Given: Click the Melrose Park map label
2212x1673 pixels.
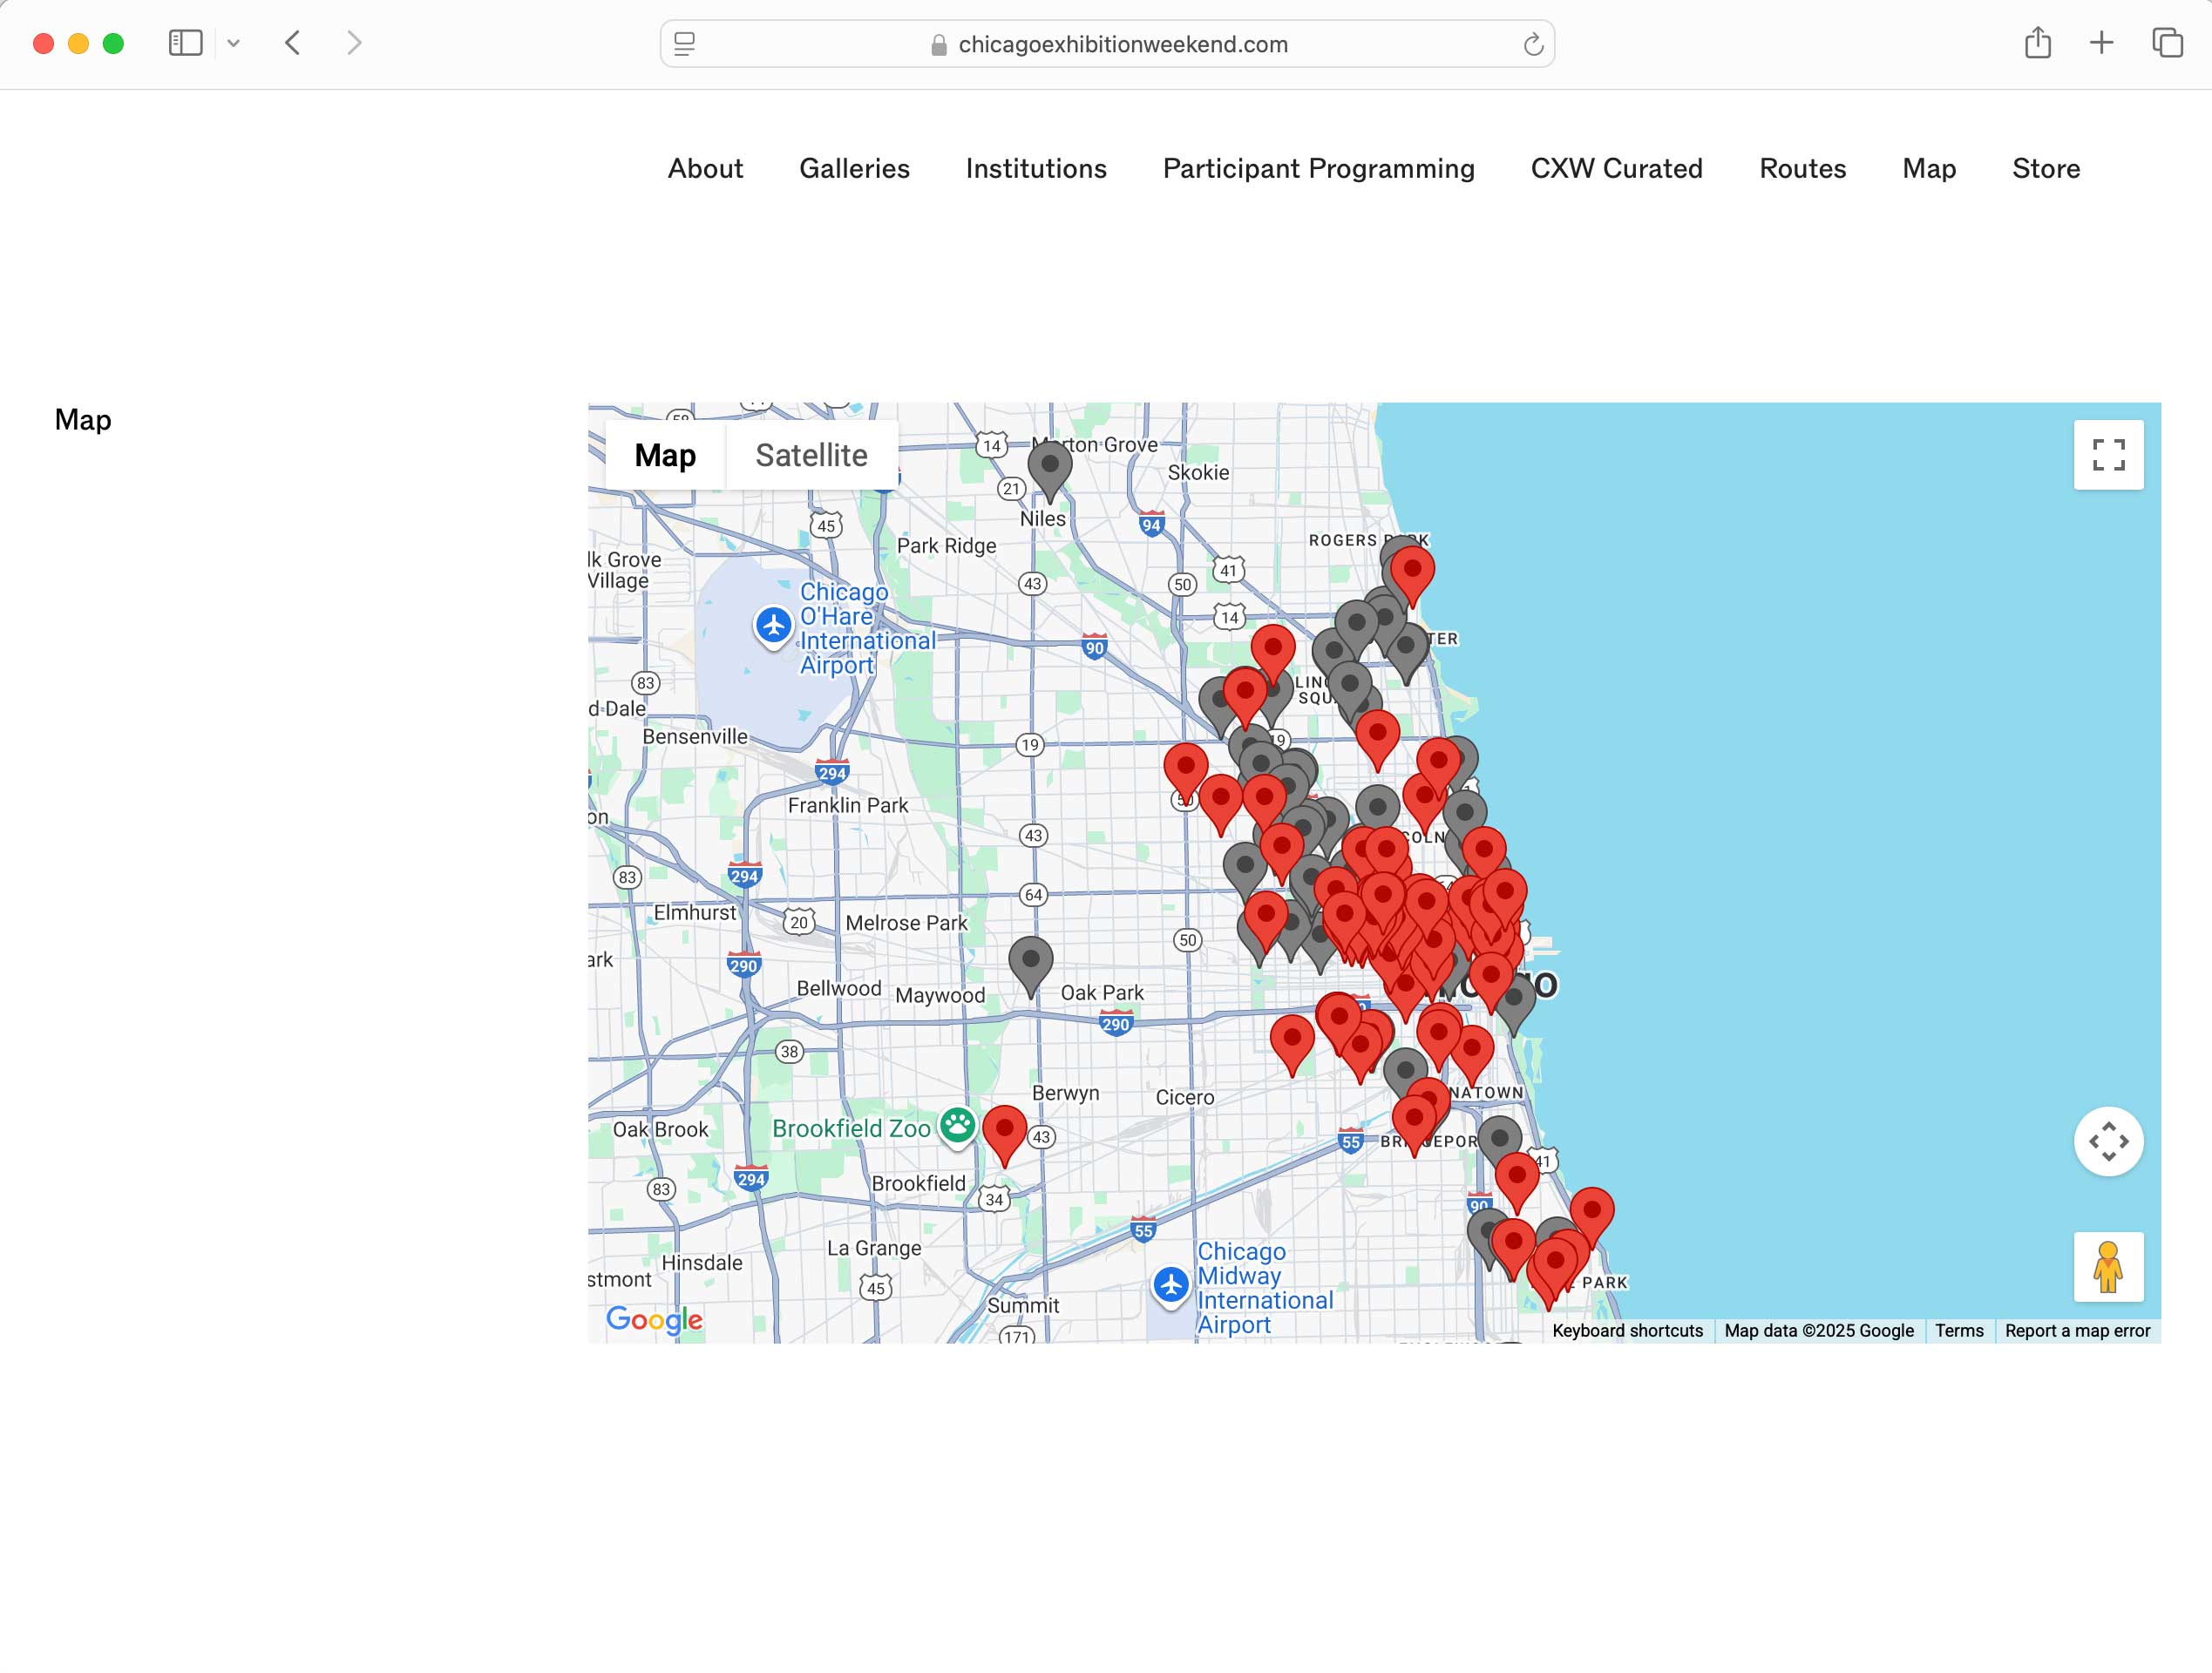Looking at the screenshot, I should click(906, 923).
